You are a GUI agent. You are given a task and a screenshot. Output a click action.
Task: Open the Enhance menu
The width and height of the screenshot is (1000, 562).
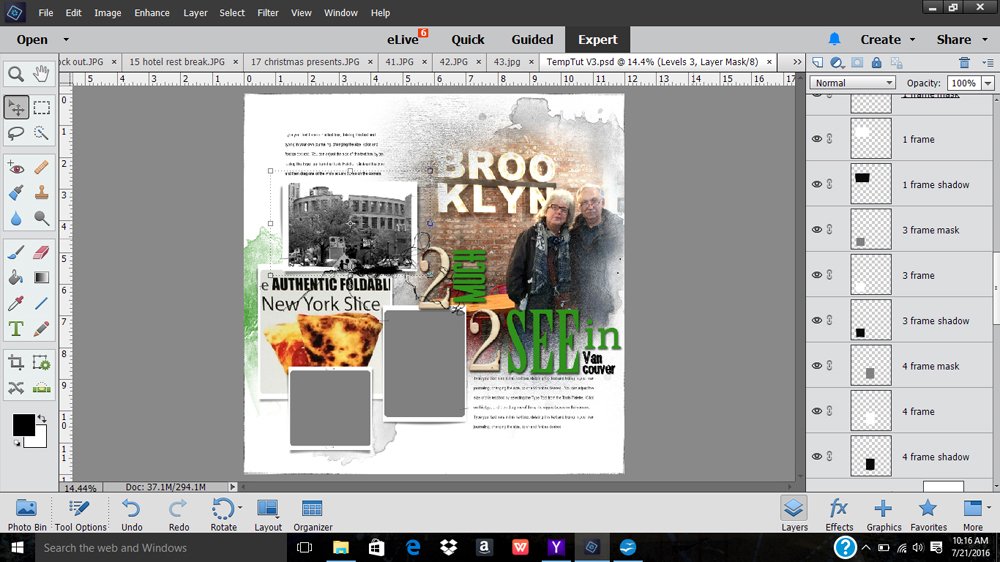pos(152,13)
